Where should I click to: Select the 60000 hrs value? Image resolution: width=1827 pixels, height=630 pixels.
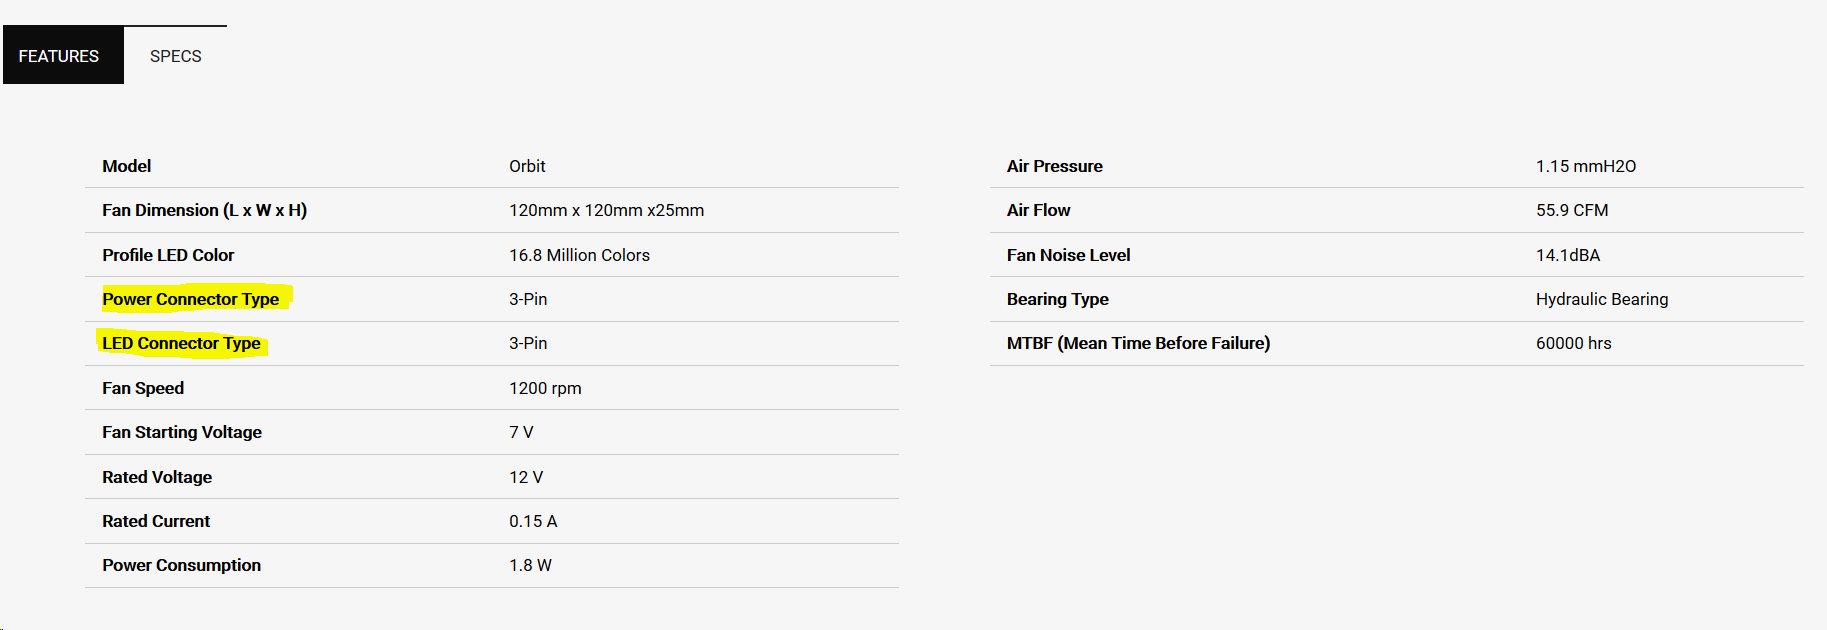tap(1573, 343)
